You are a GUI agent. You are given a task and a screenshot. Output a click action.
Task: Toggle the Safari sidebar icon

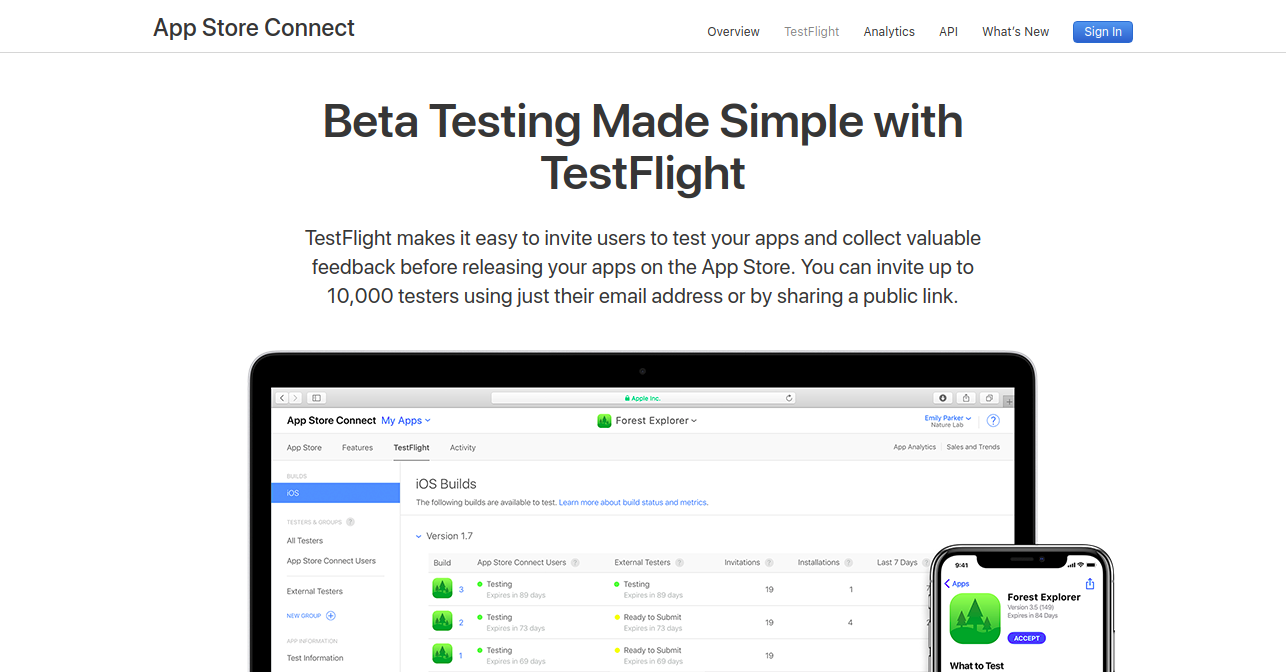[316, 398]
